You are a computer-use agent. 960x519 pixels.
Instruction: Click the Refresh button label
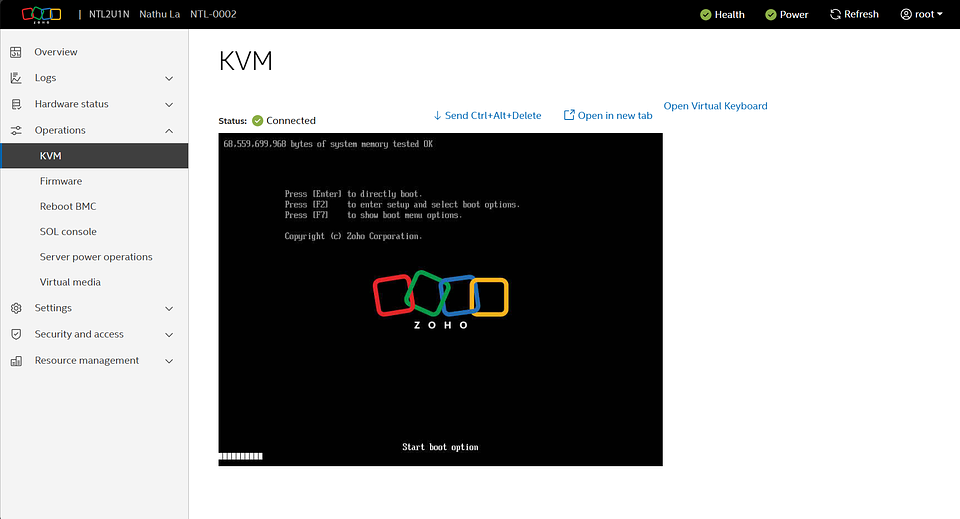click(x=861, y=14)
